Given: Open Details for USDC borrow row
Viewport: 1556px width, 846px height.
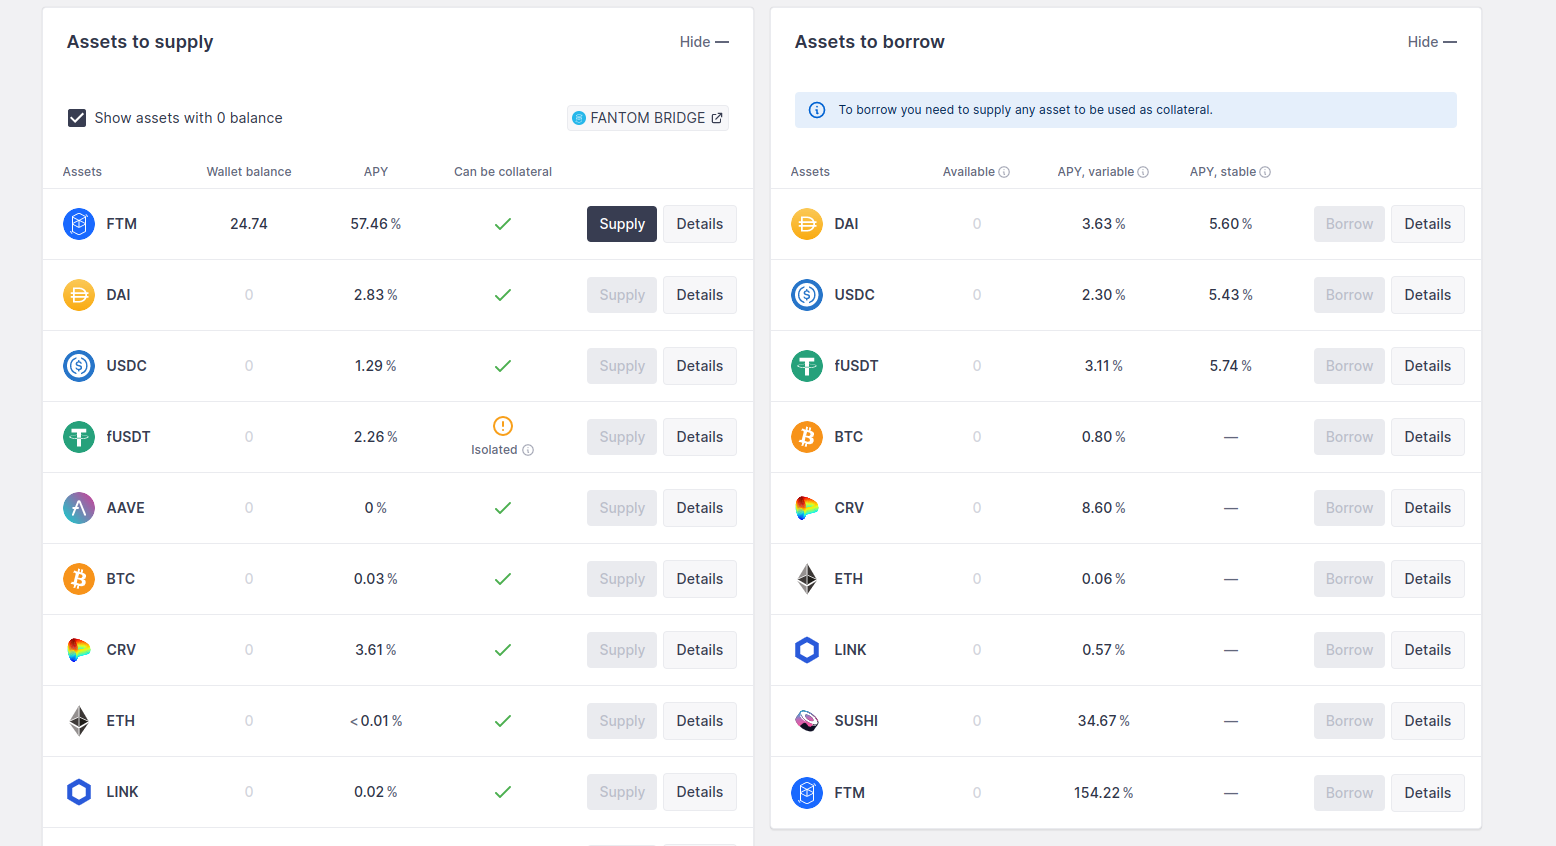Looking at the screenshot, I should (x=1428, y=295).
